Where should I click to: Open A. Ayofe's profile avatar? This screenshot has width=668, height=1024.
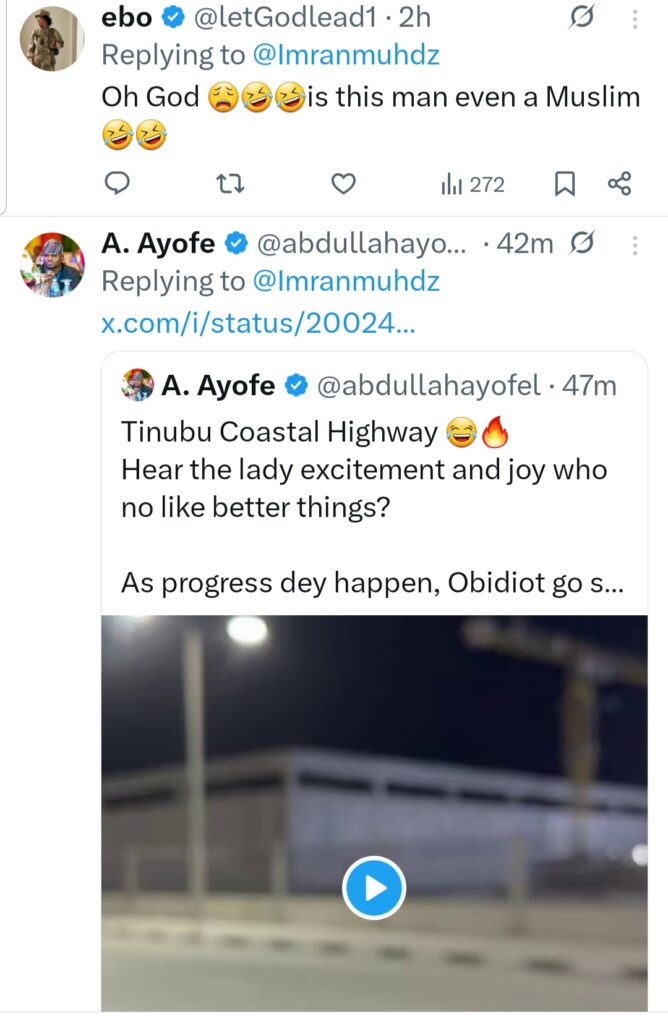tap(53, 265)
